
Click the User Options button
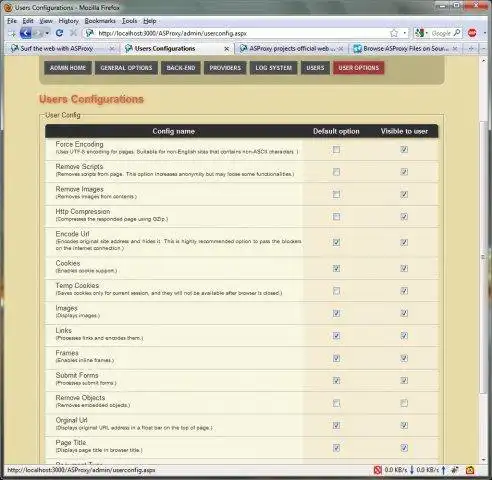pos(359,68)
